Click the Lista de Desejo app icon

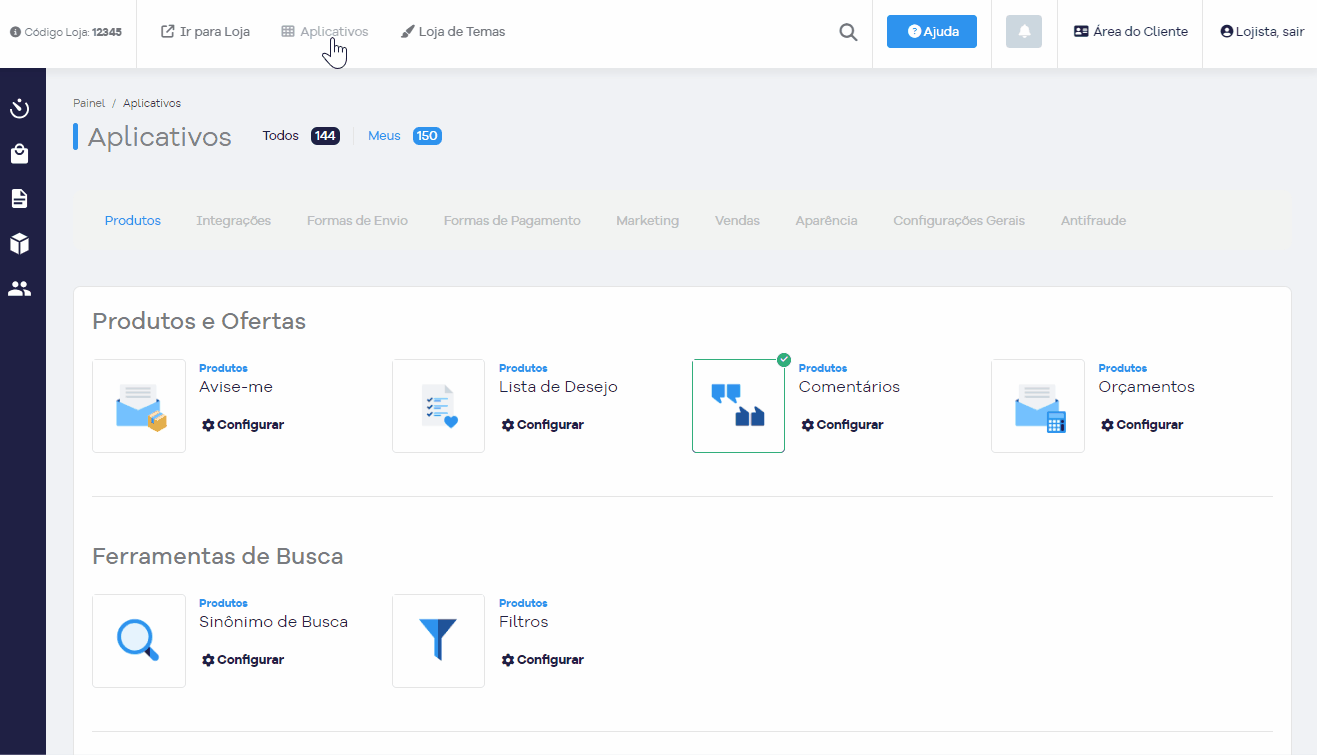[x=438, y=406]
